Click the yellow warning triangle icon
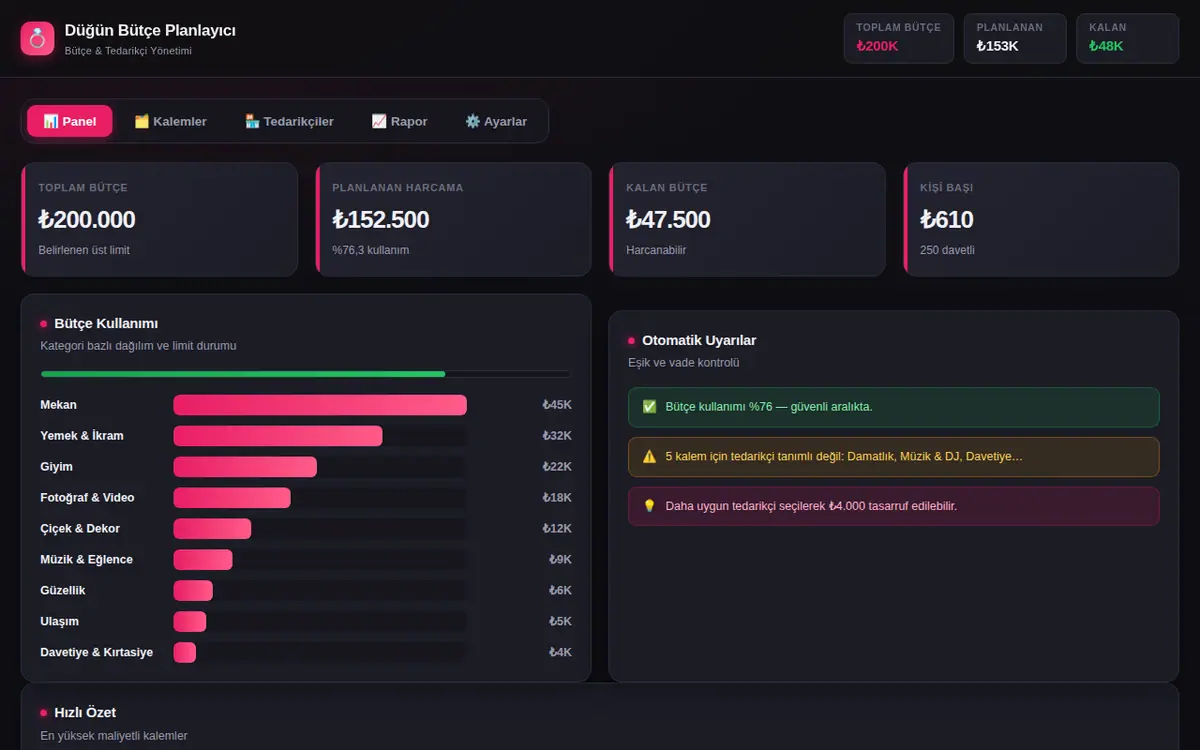This screenshot has height=750, width=1200. click(649, 456)
